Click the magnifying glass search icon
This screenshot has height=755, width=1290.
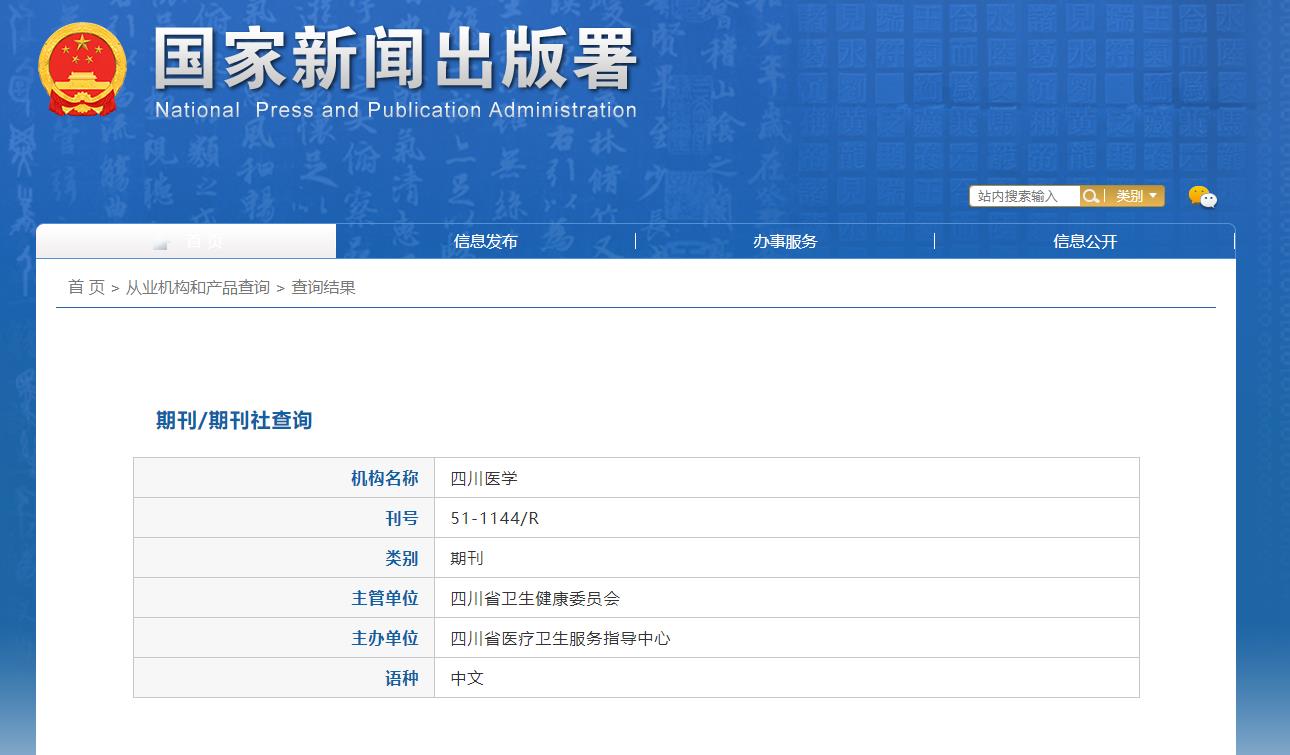point(1091,196)
